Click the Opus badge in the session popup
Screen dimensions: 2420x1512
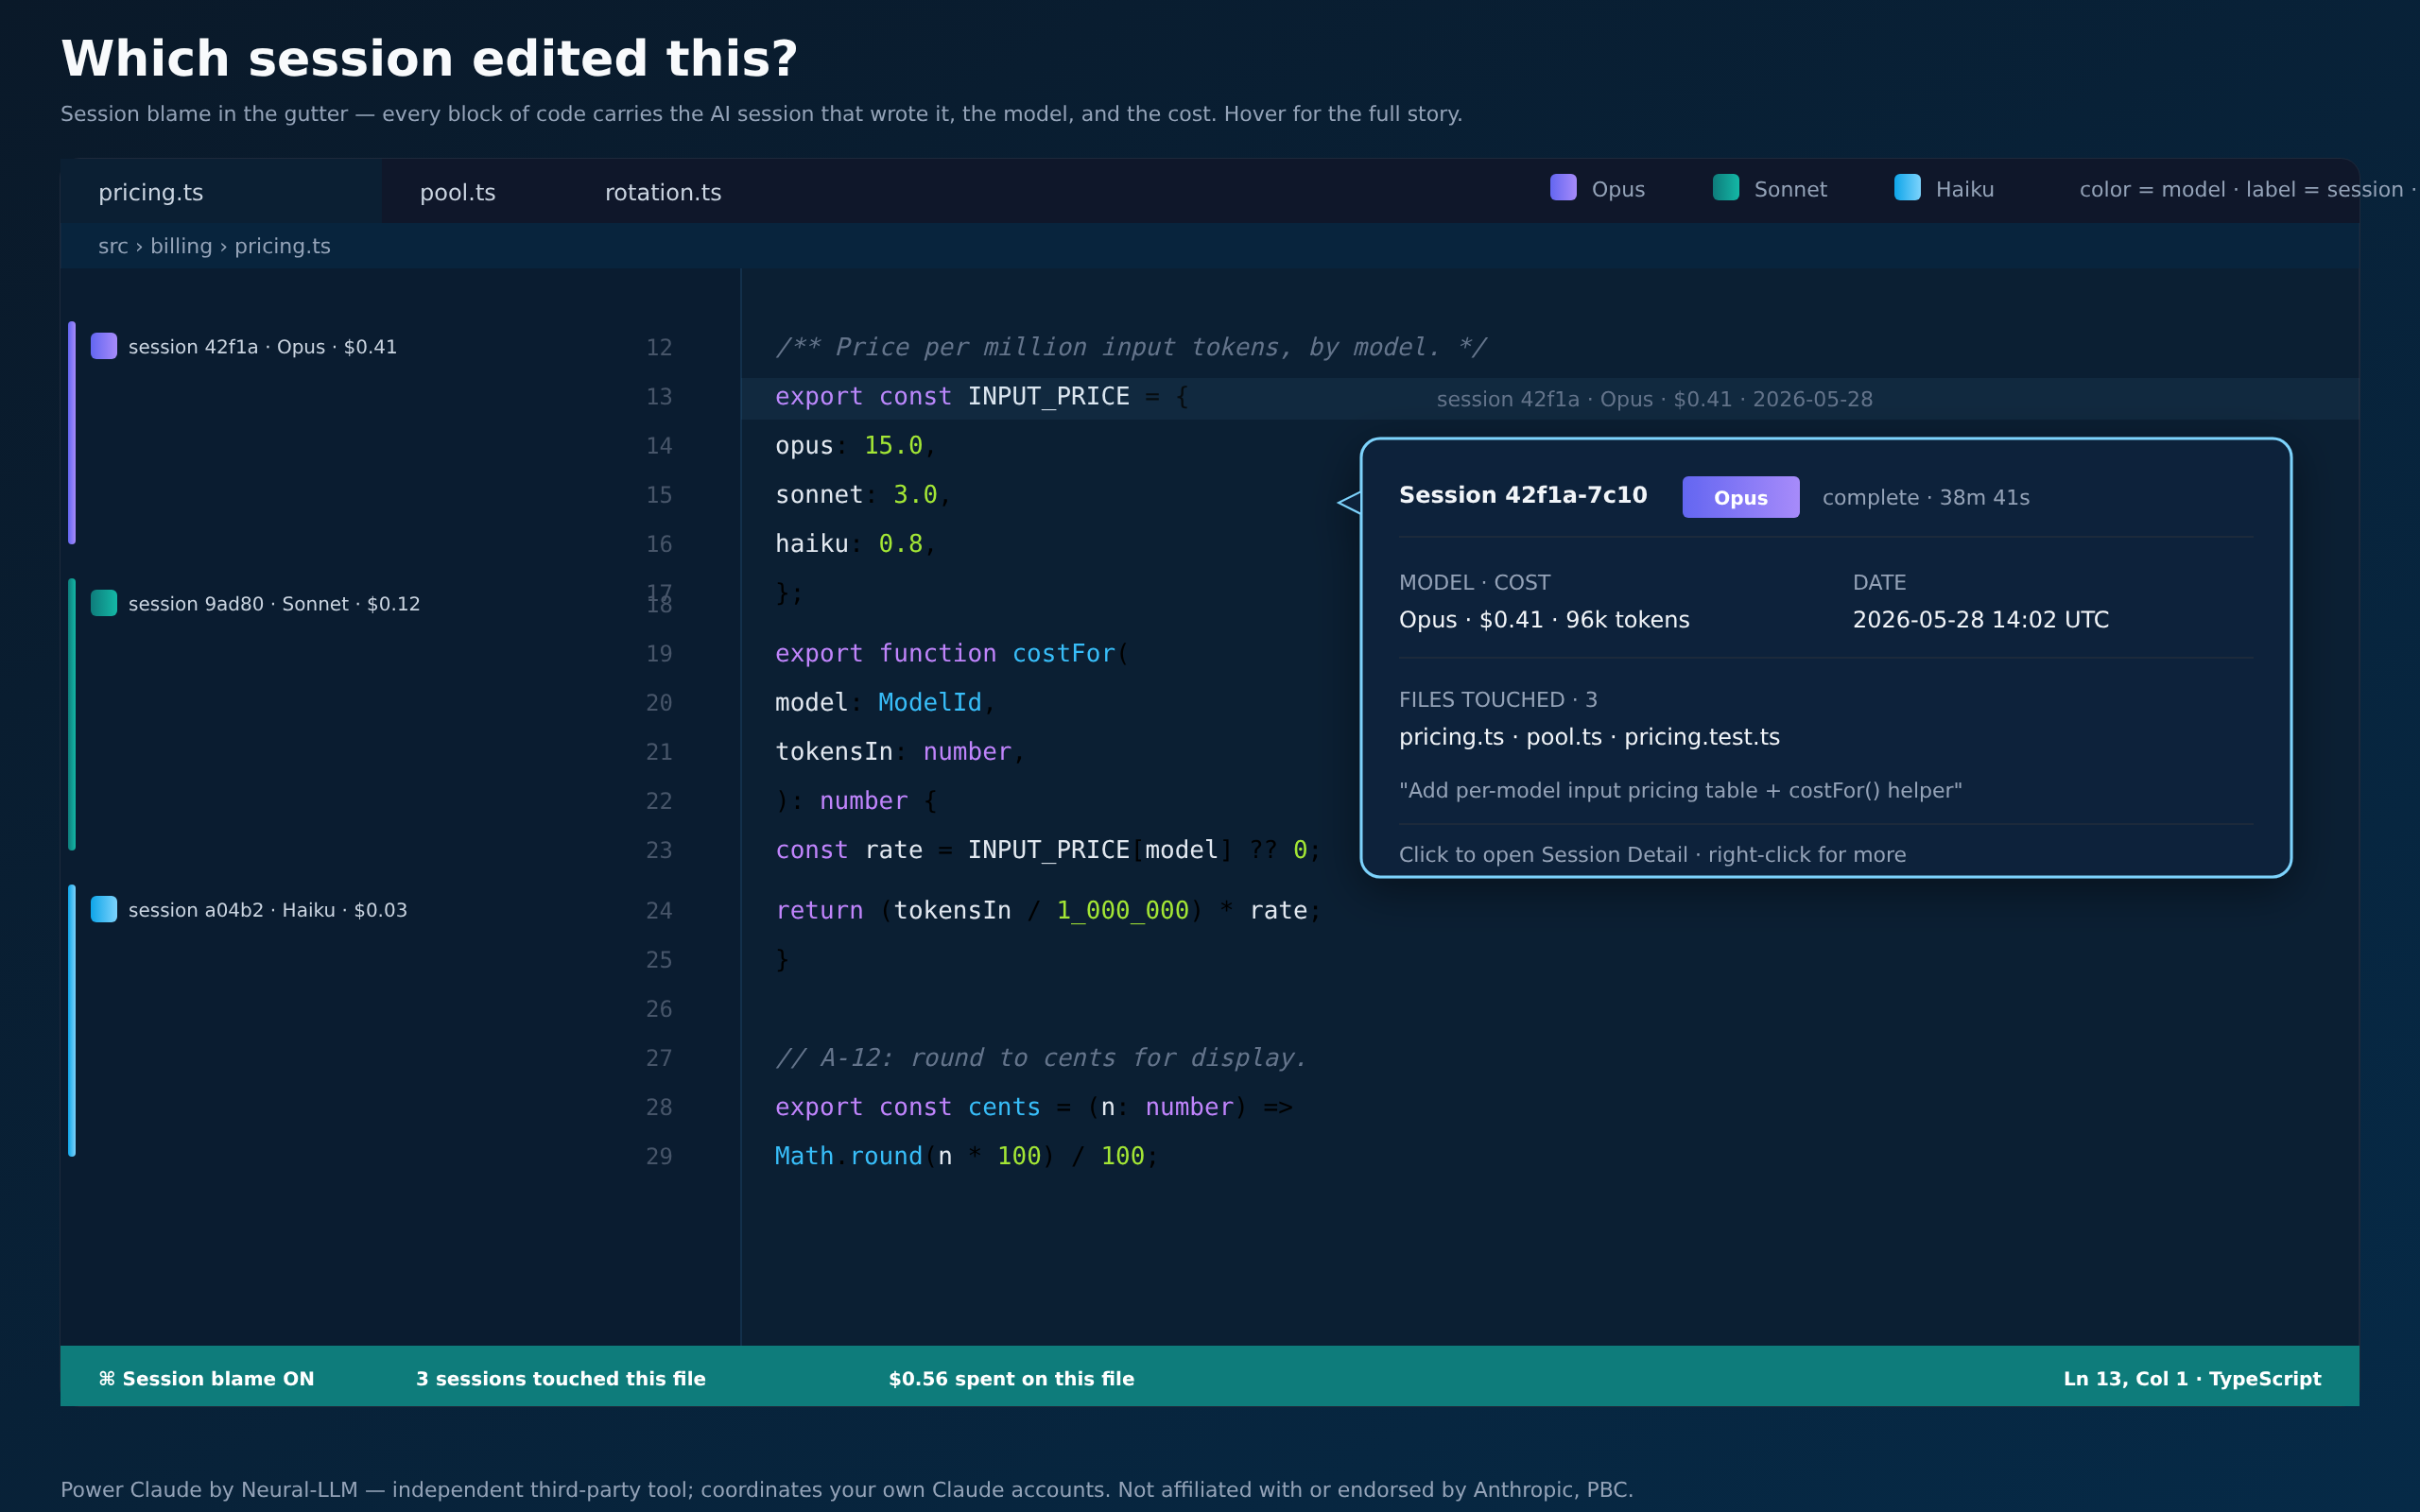[1740, 497]
